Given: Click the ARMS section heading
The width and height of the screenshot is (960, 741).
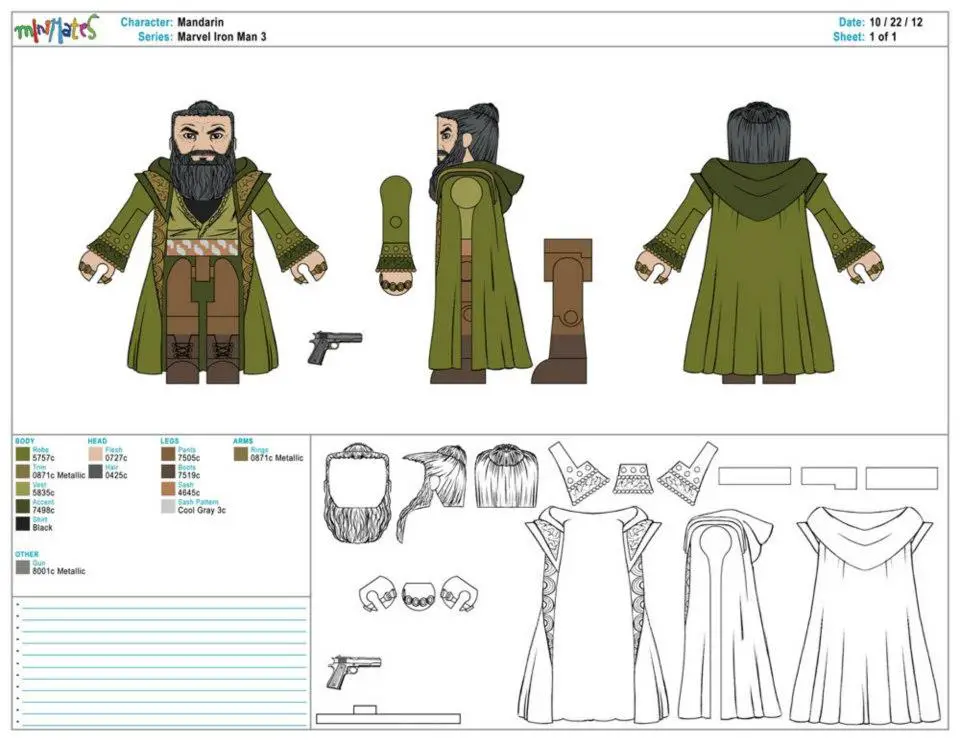Looking at the screenshot, I should pyautogui.click(x=243, y=441).
